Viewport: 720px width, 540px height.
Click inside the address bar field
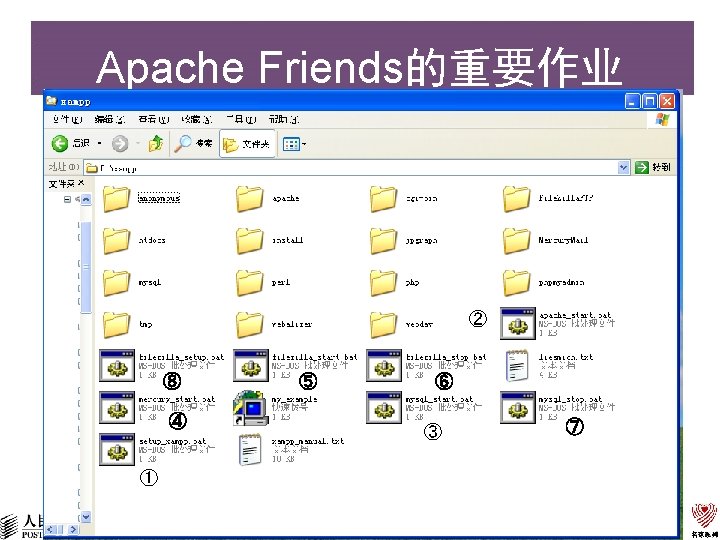(351, 168)
